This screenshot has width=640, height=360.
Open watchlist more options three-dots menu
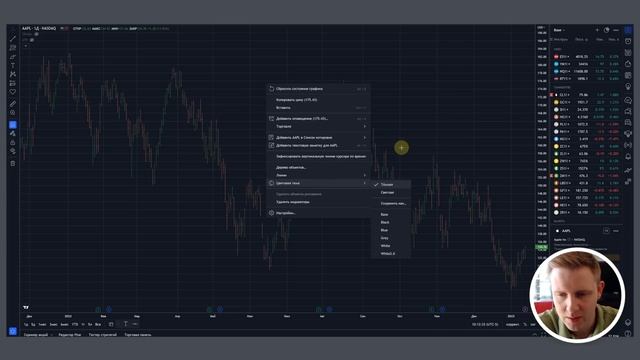(x=616, y=30)
